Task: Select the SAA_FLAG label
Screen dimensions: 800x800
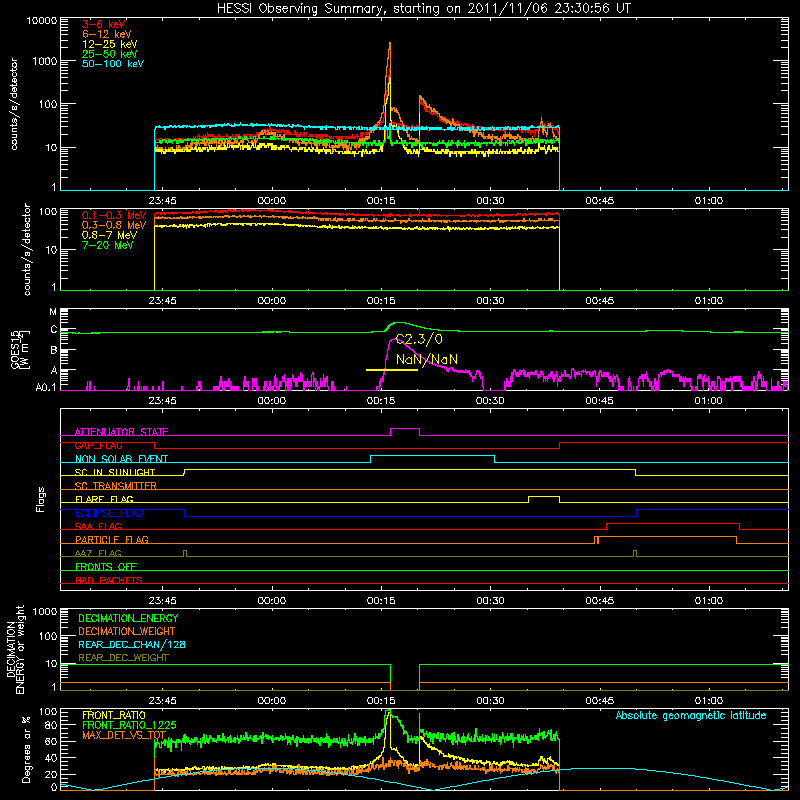Action: 98,526
